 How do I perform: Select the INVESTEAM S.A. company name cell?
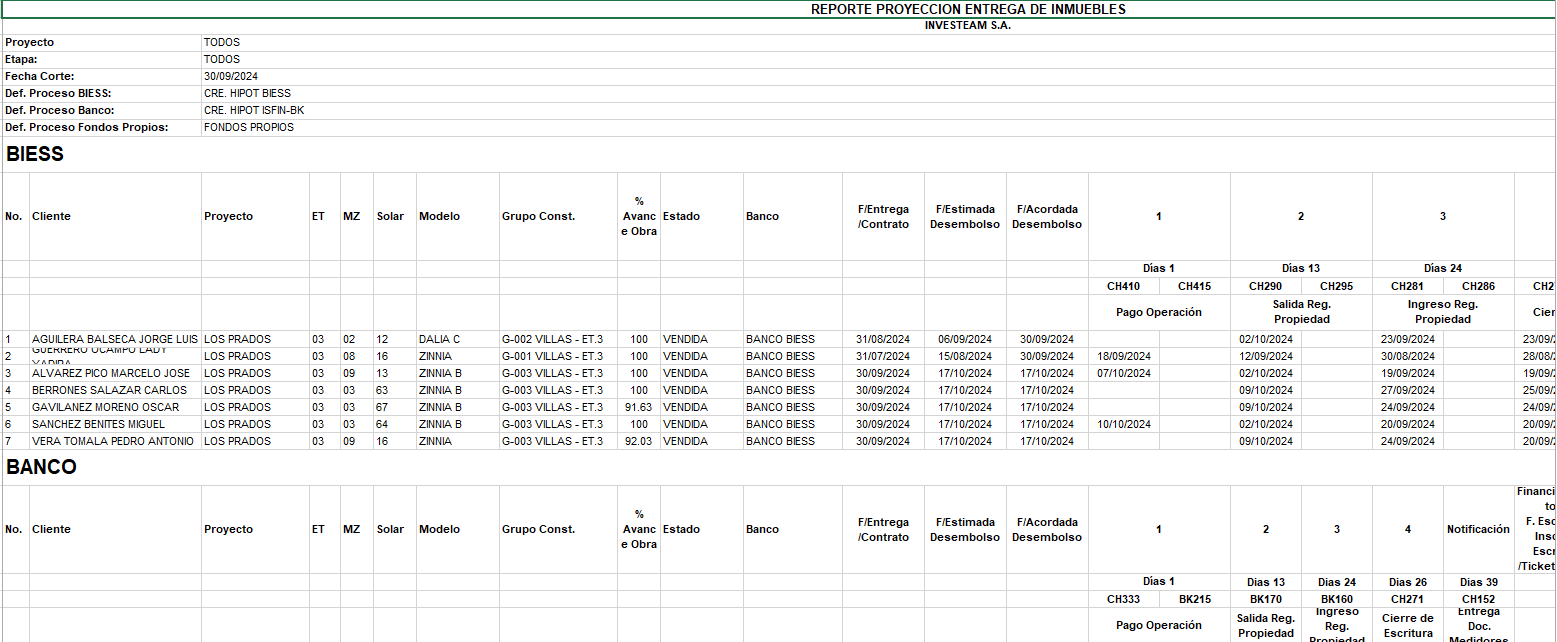coord(967,26)
